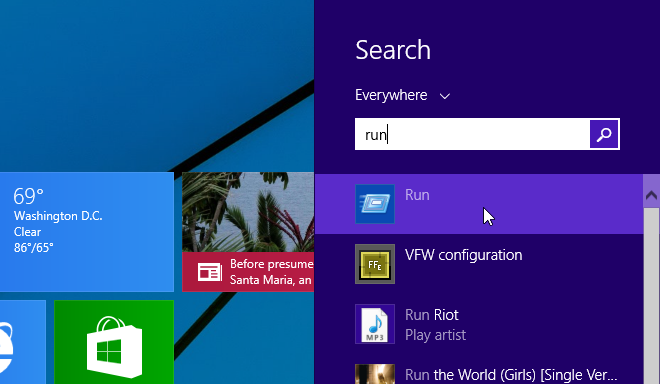Click the scrollbar up arrow
Screen dimensions: 660x384
[651, 195]
